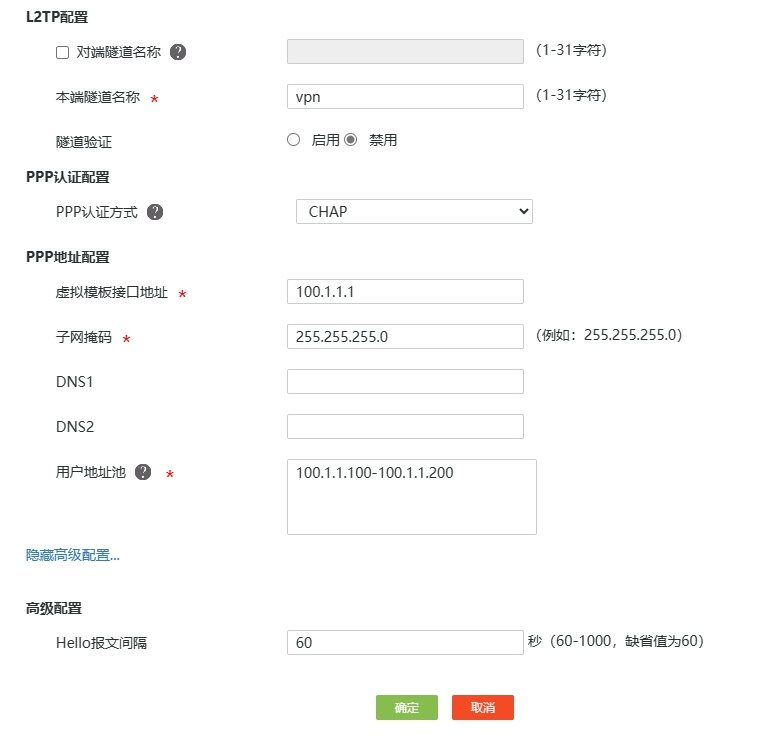The image size is (779, 739).
Task: Click the DNS1 label
Action: coord(75,382)
